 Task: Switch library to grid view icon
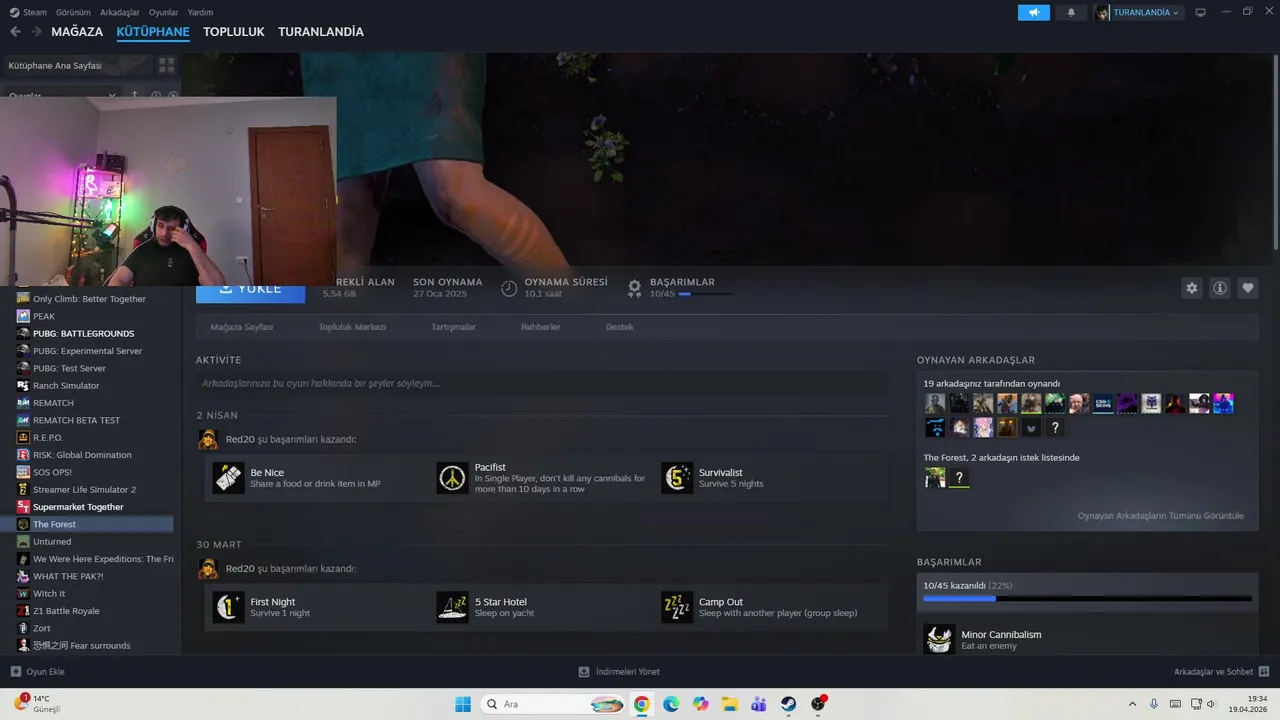[x=166, y=65]
